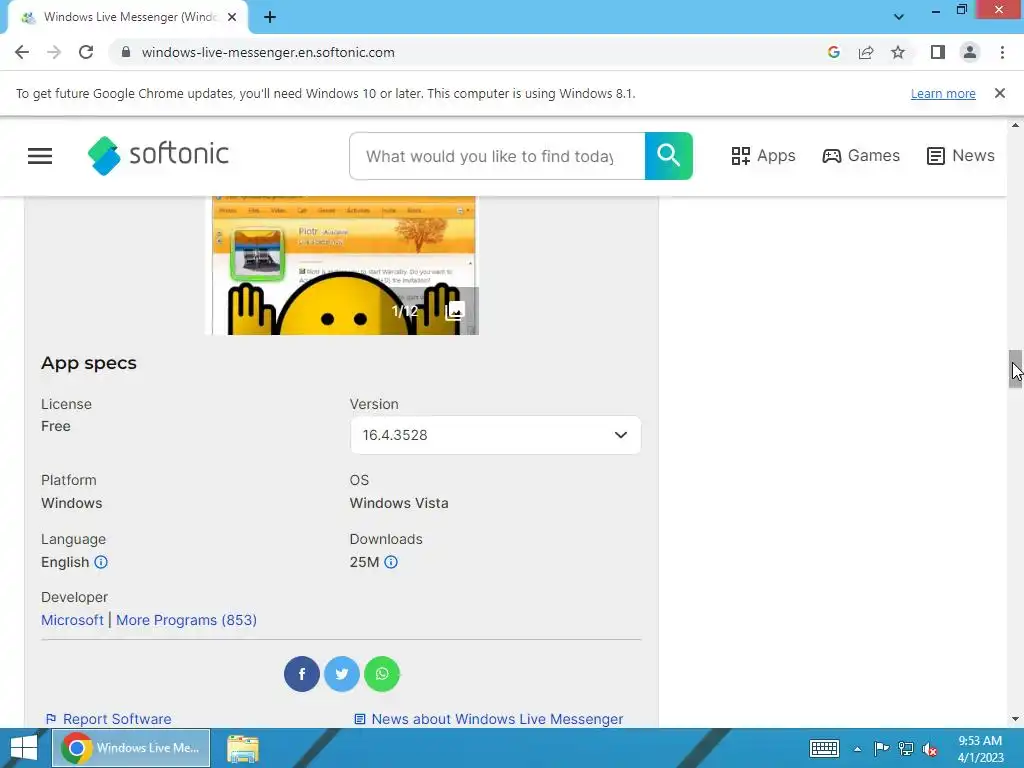Open the screenshot gallery thumbnail
Image resolution: width=1024 pixels, height=768 pixels.
pos(343,265)
